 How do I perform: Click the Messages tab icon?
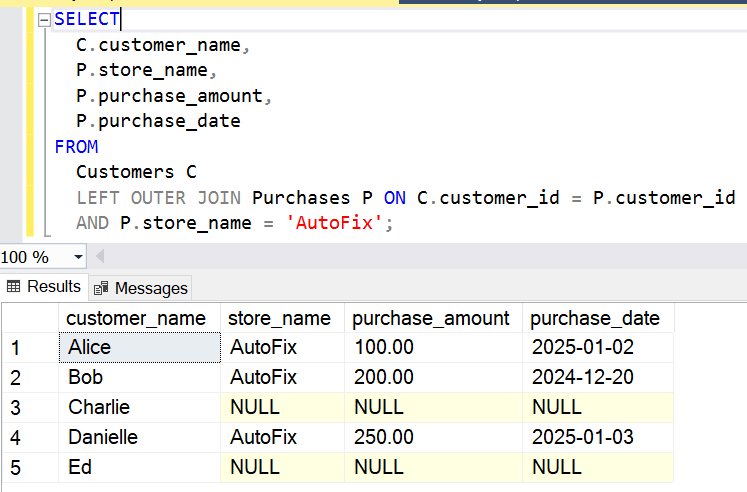(x=101, y=288)
